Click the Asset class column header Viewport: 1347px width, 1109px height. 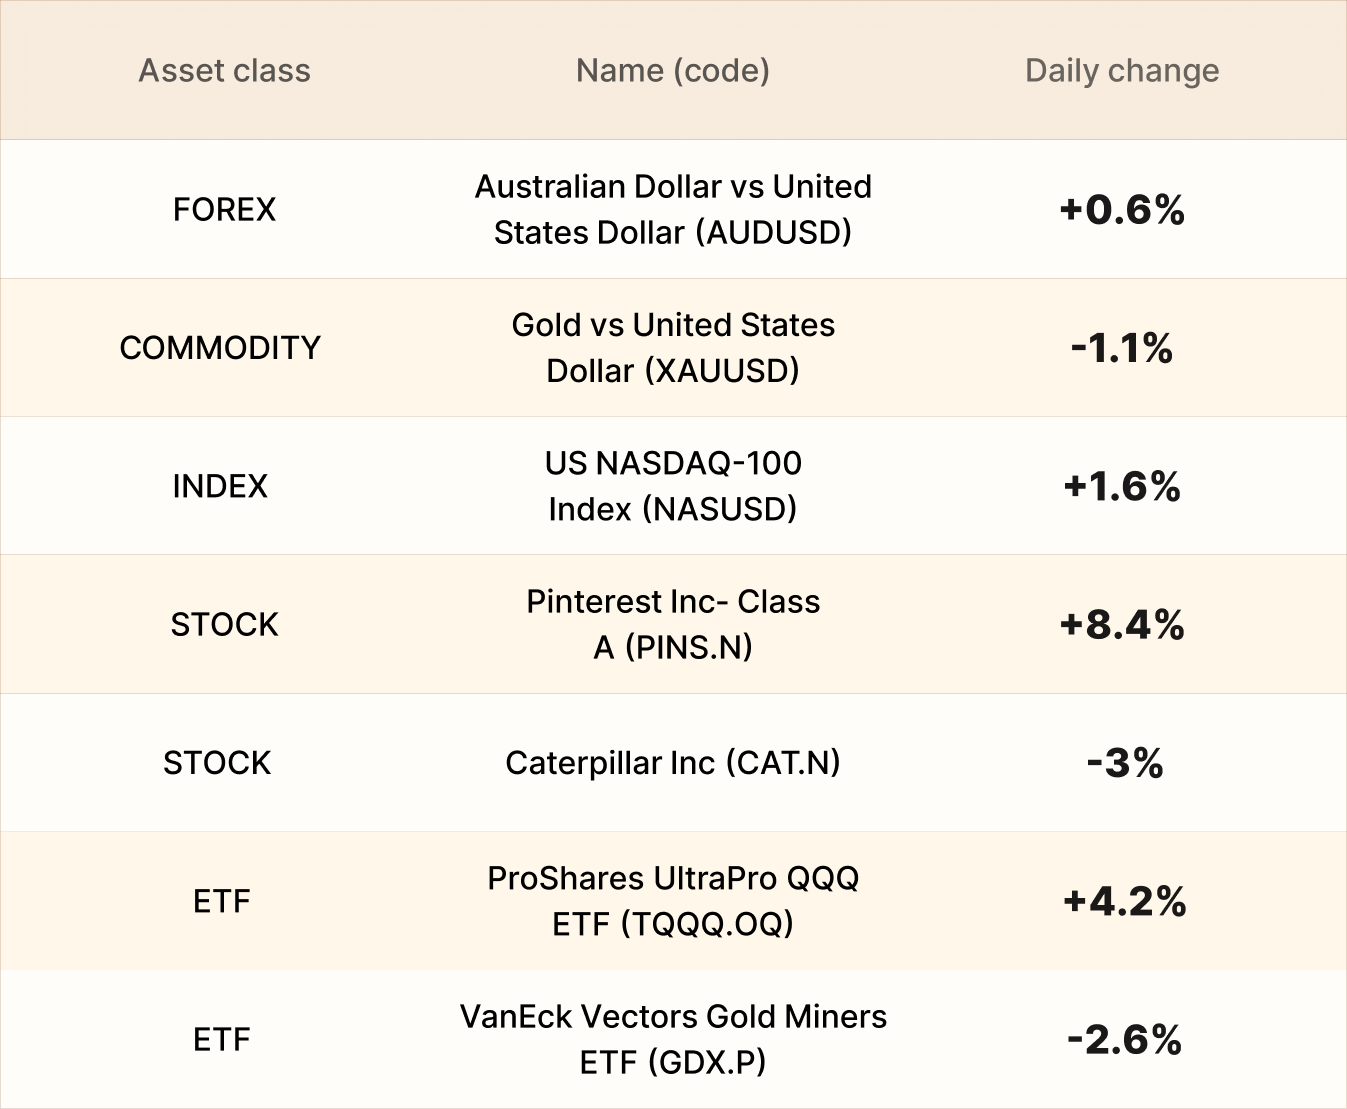(224, 71)
